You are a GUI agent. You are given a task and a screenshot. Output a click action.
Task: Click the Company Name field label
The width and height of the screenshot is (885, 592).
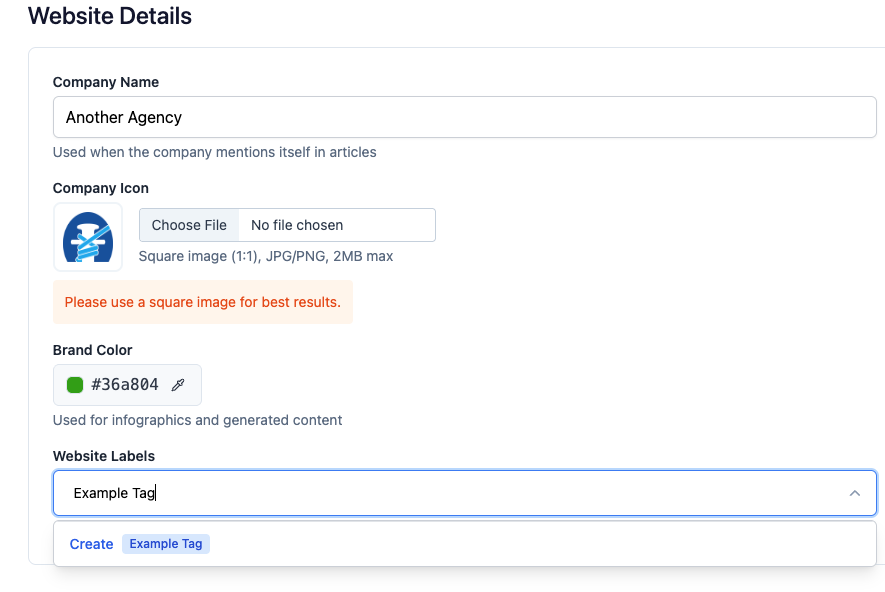106,82
